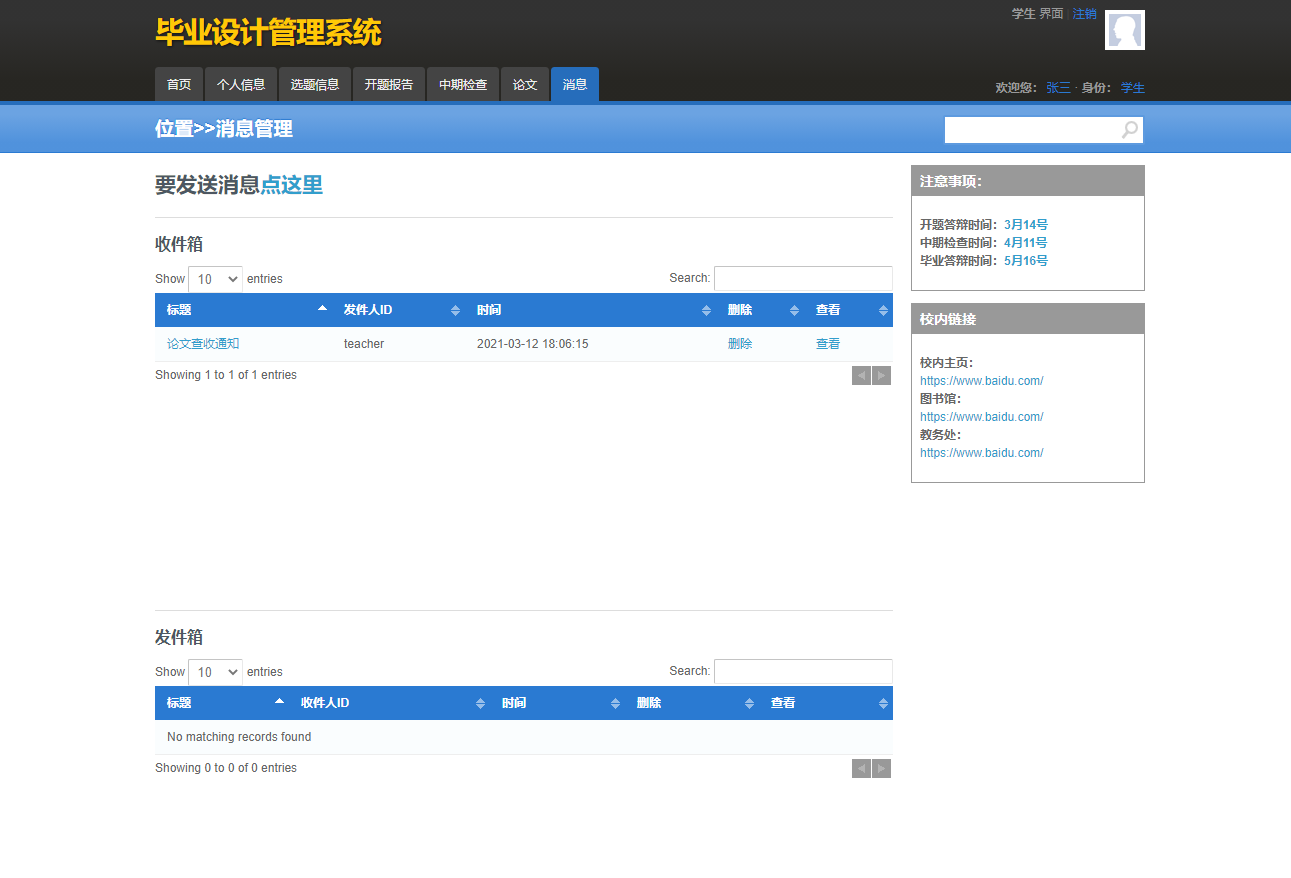Visit the 图书馆 baidu link
The width and height of the screenshot is (1291, 878).
(x=981, y=416)
